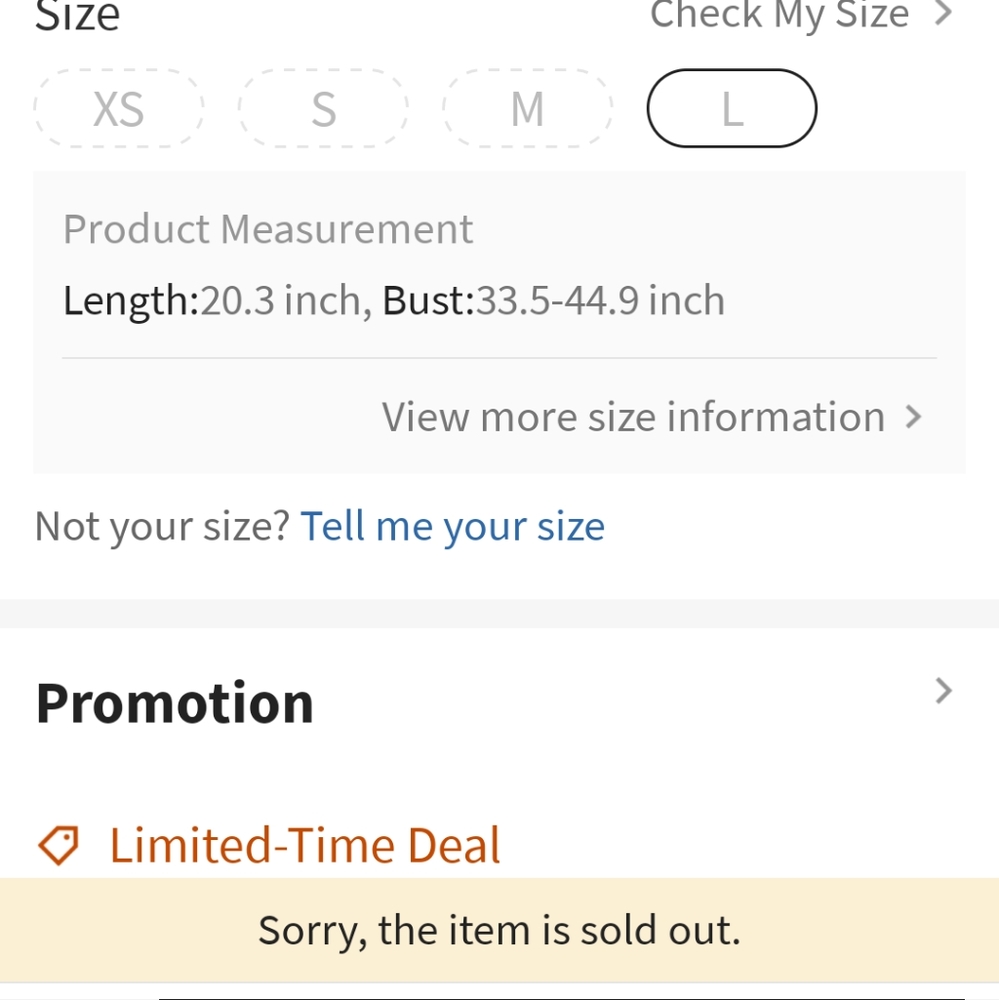Click the Product Measurement label
Screen dimensions: 999x1000
click(x=268, y=229)
